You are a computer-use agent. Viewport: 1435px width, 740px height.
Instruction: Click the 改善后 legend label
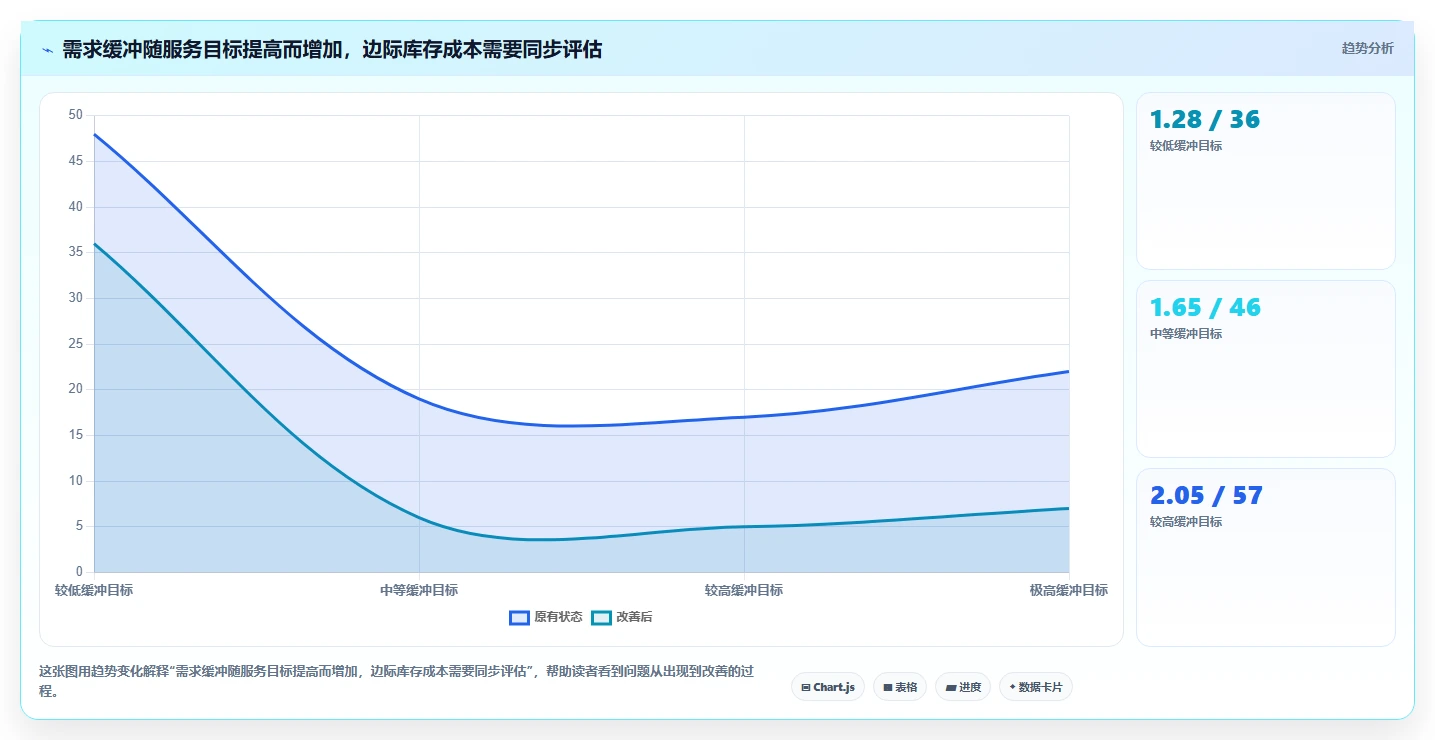point(634,618)
